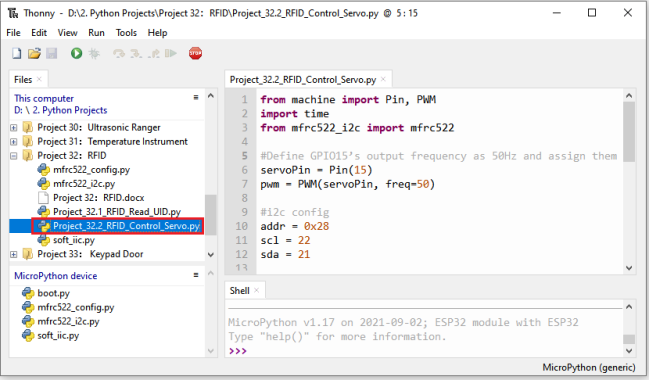The image size is (650, 381).
Task: Open the Run menu
Action: tap(96, 33)
